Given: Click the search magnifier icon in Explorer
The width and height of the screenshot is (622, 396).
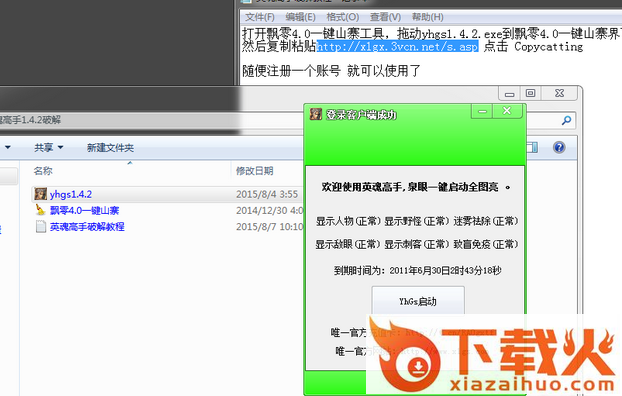Looking at the screenshot, I should point(566,120).
